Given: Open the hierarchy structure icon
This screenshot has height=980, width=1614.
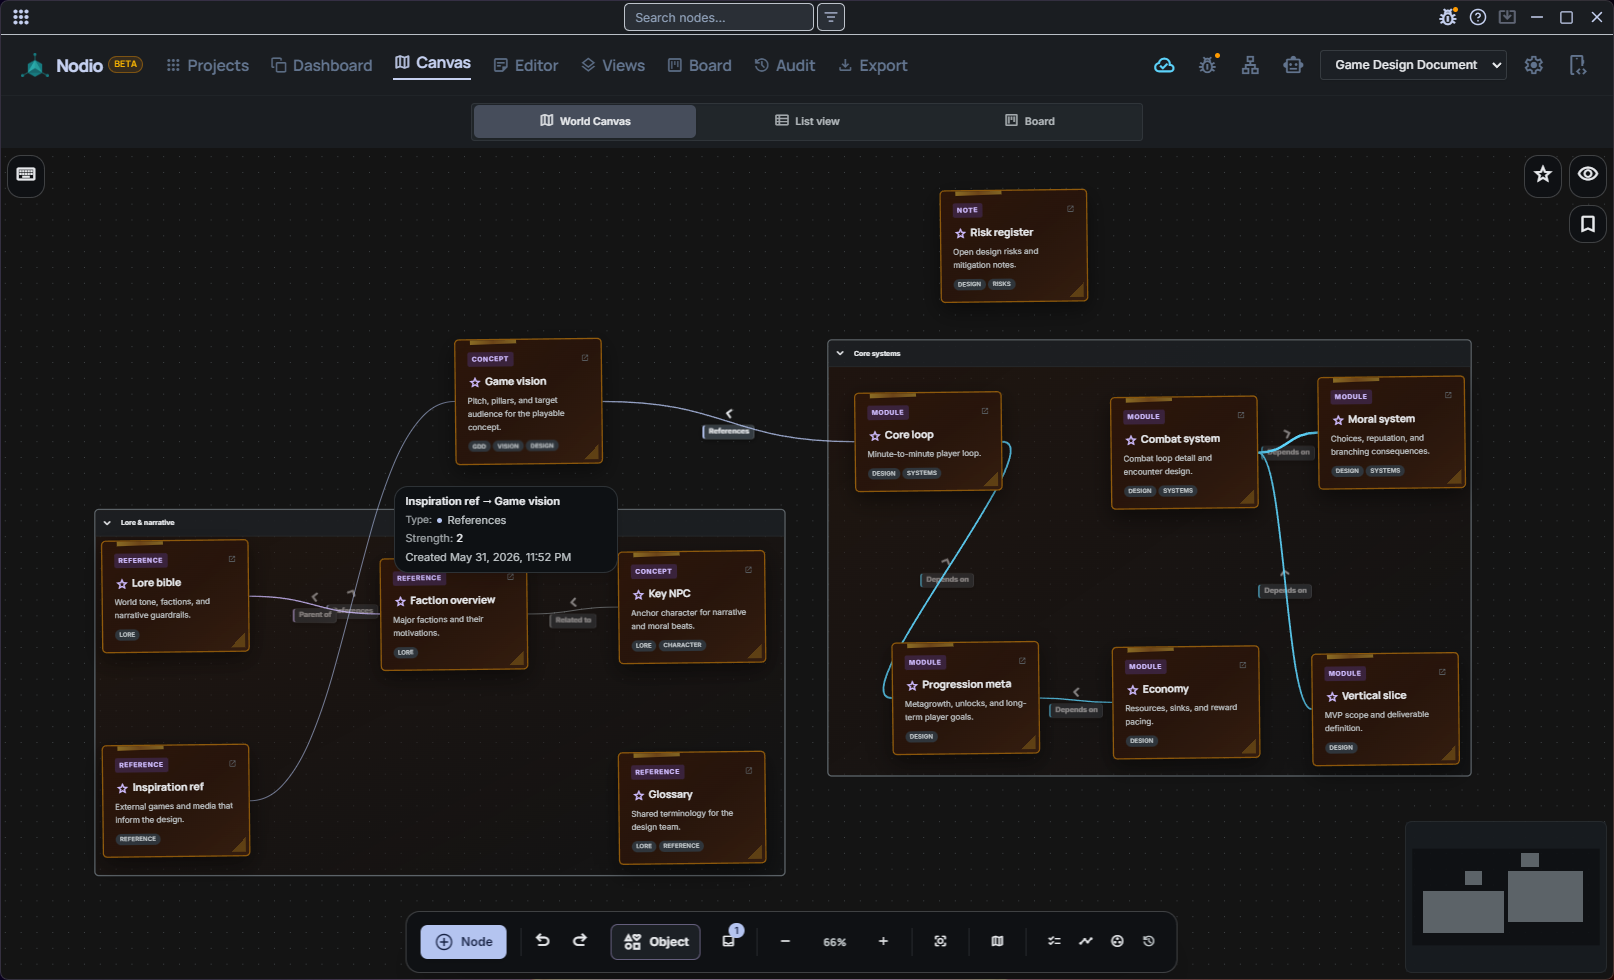Looking at the screenshot, I should coord(1250,65).
